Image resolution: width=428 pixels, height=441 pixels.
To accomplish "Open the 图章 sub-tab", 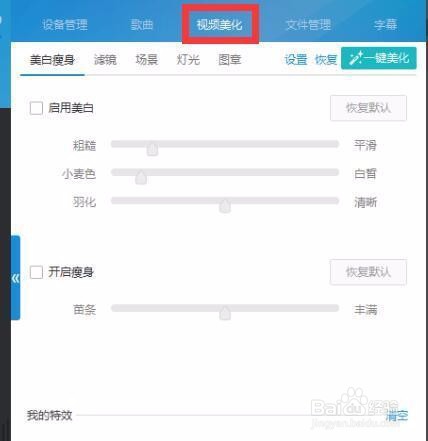I will pos(230,60).
